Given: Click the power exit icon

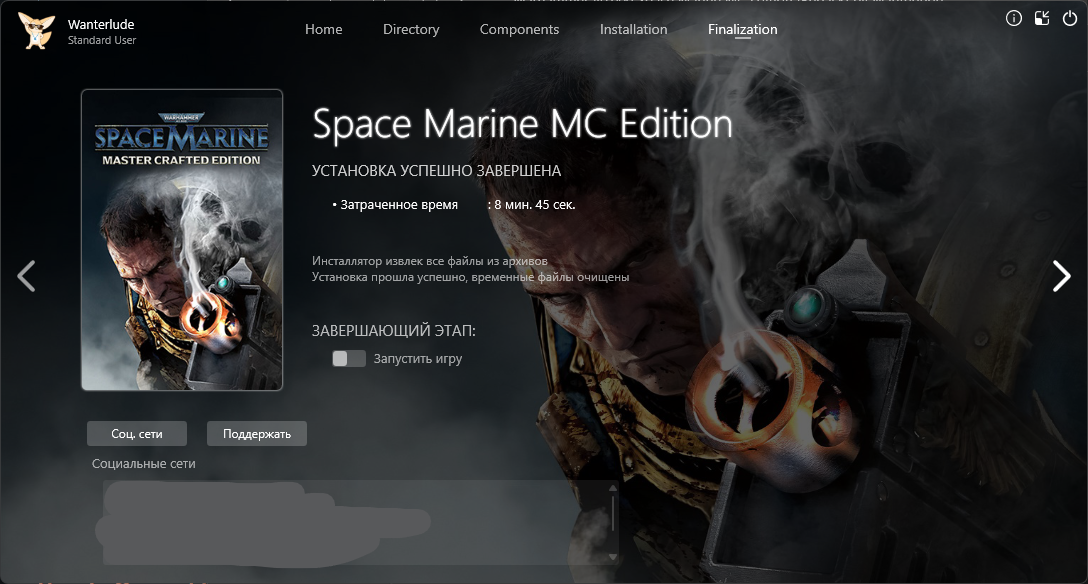Looking at the screenshot, I should (1070, 18).
